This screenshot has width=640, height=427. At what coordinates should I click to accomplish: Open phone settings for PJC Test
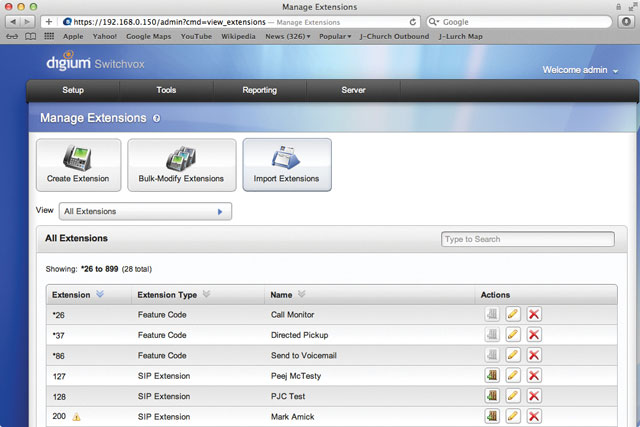tap(492, 396)
